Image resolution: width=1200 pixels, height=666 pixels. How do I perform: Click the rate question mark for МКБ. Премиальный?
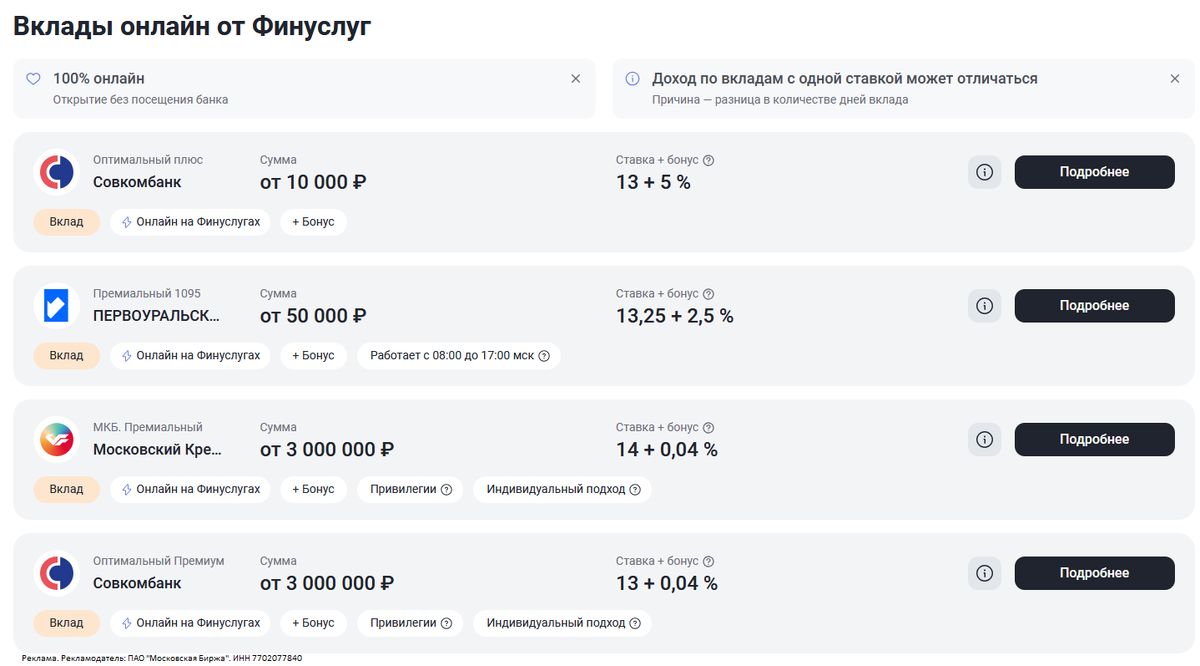click(709, 428)
